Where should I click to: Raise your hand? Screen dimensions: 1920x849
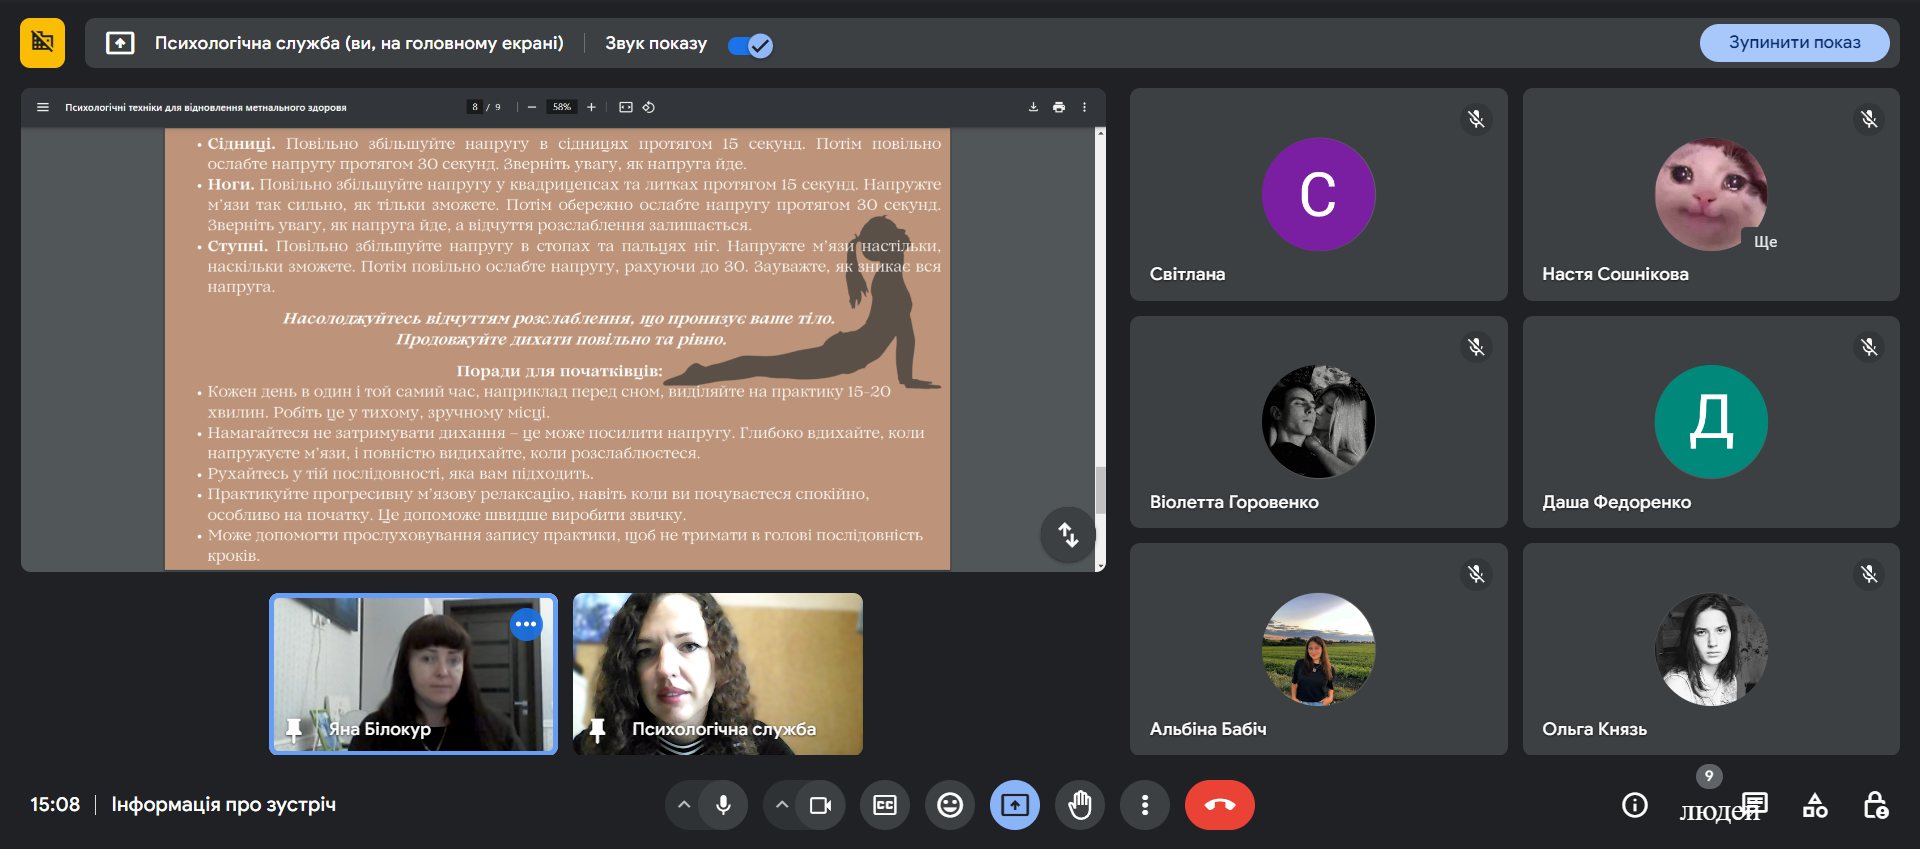1080,805
